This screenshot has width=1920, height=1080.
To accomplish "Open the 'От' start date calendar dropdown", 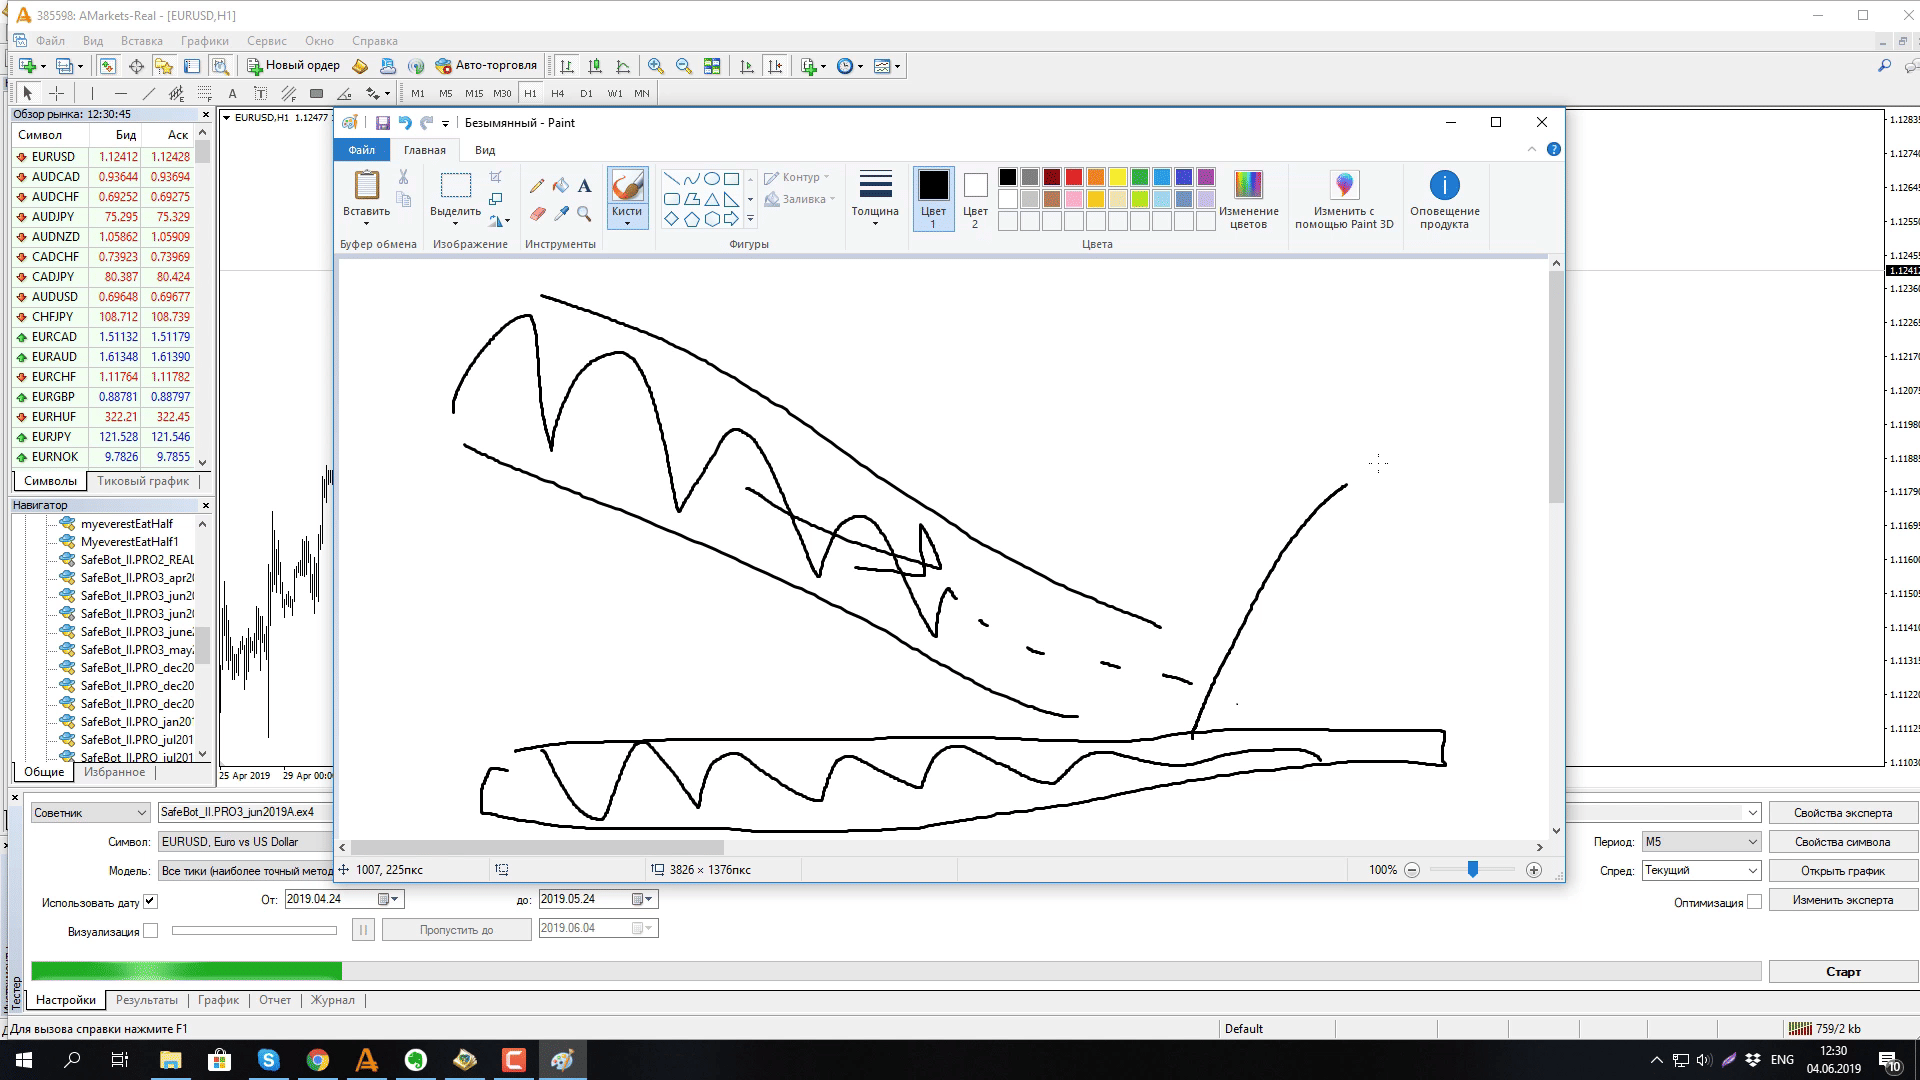I will (x=390, y=899).
